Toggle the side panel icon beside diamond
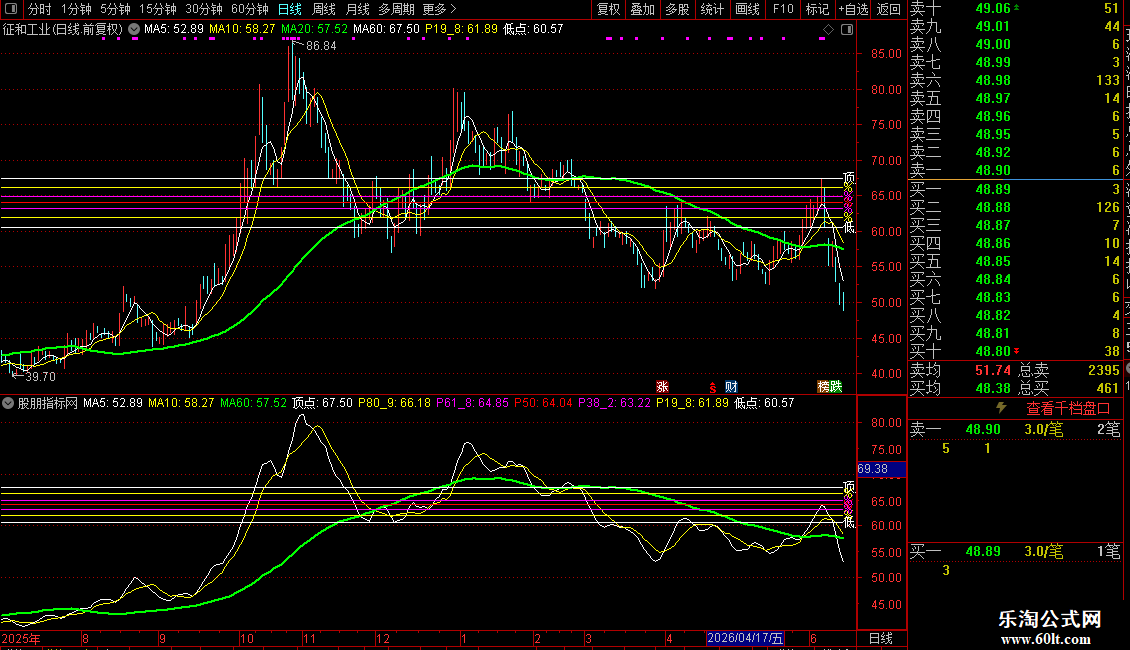Screen dimensions: 1130x650 point(847,30)
